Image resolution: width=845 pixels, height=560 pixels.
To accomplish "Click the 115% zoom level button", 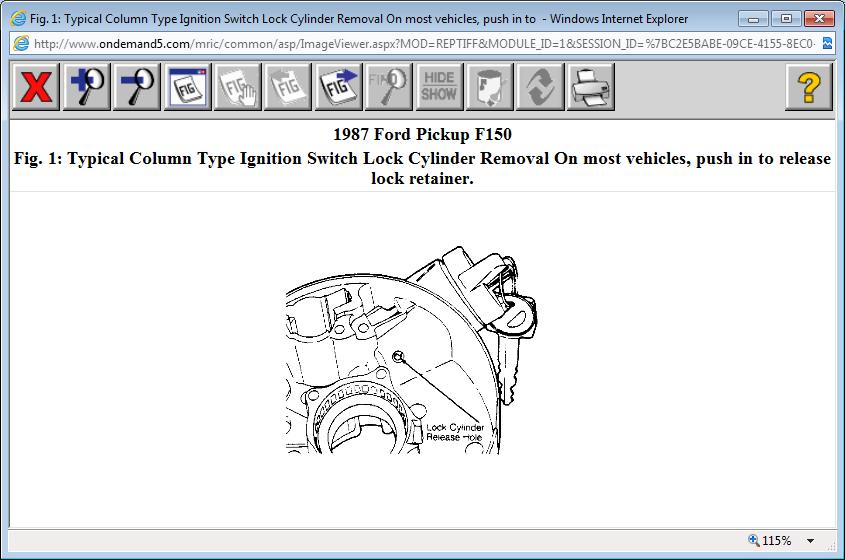I will pyautogui.click(x=770, y=541).
